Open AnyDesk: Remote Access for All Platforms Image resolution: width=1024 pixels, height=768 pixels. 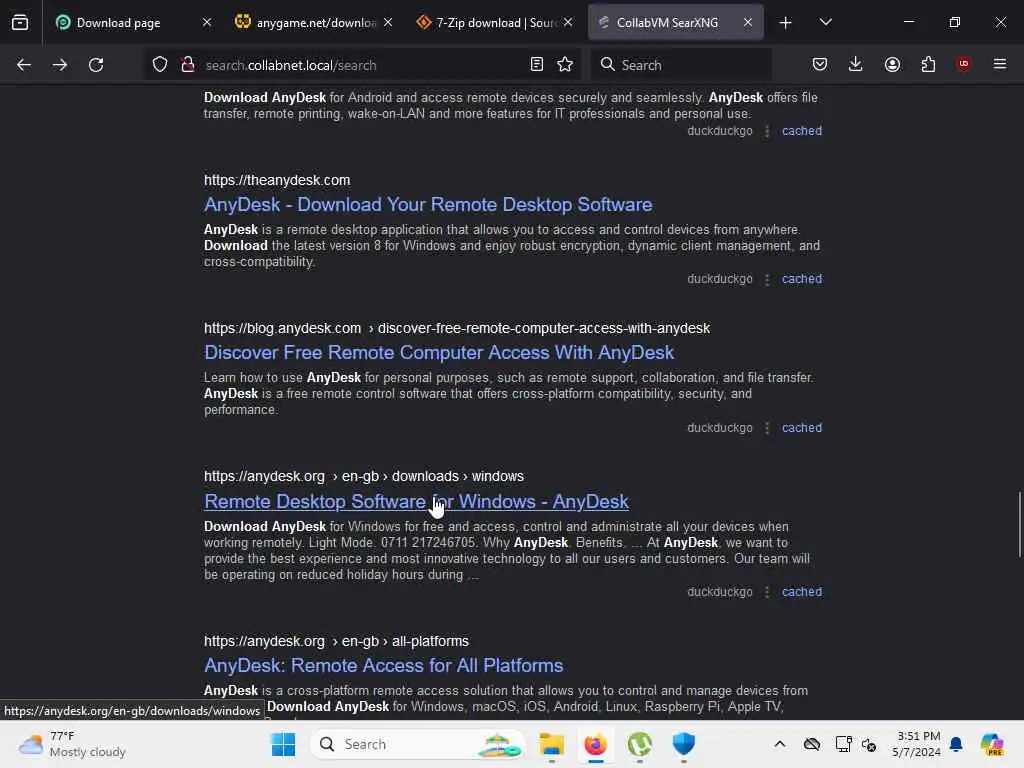coord(383,665)
